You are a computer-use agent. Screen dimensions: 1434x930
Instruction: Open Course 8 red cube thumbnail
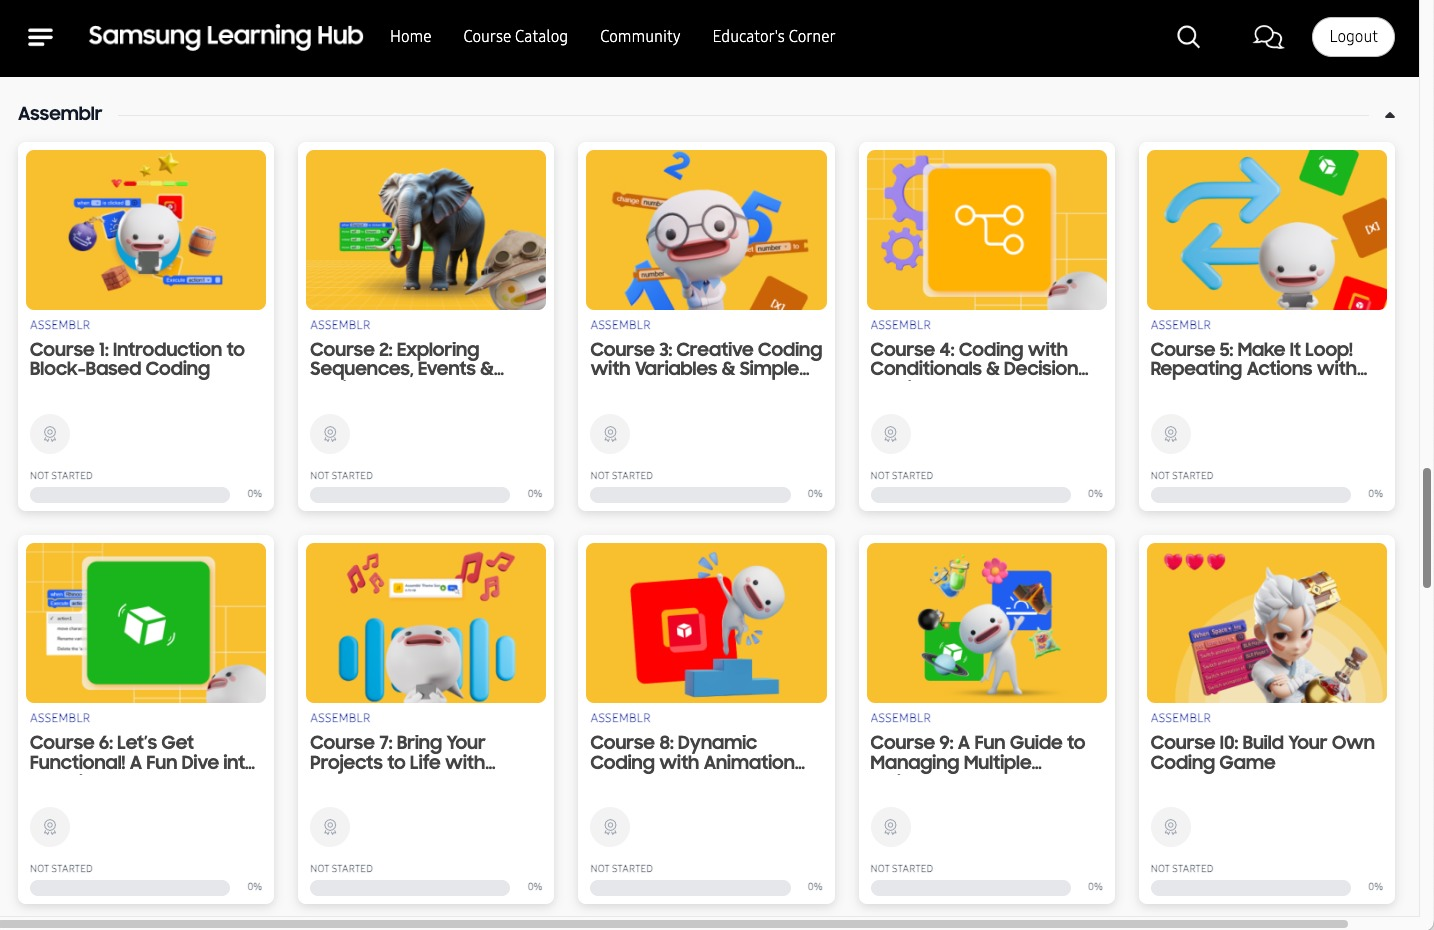(706, 623)
